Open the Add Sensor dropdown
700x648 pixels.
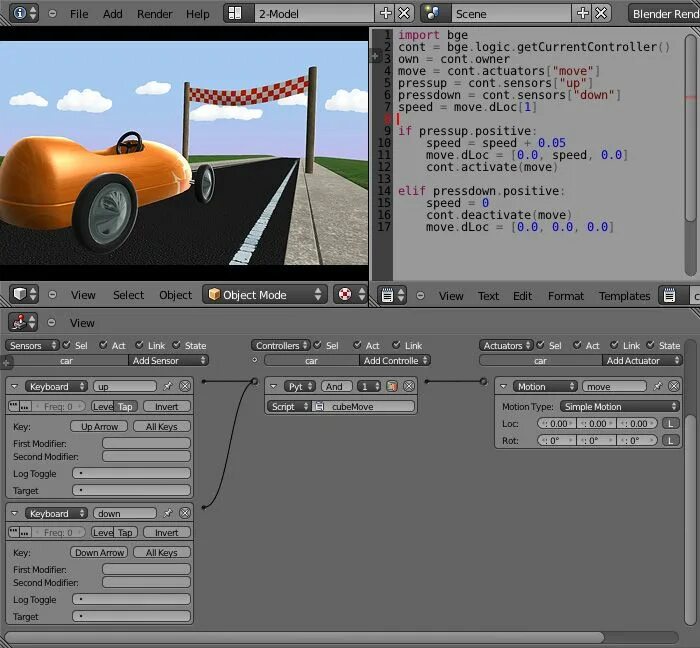point(168,361)
